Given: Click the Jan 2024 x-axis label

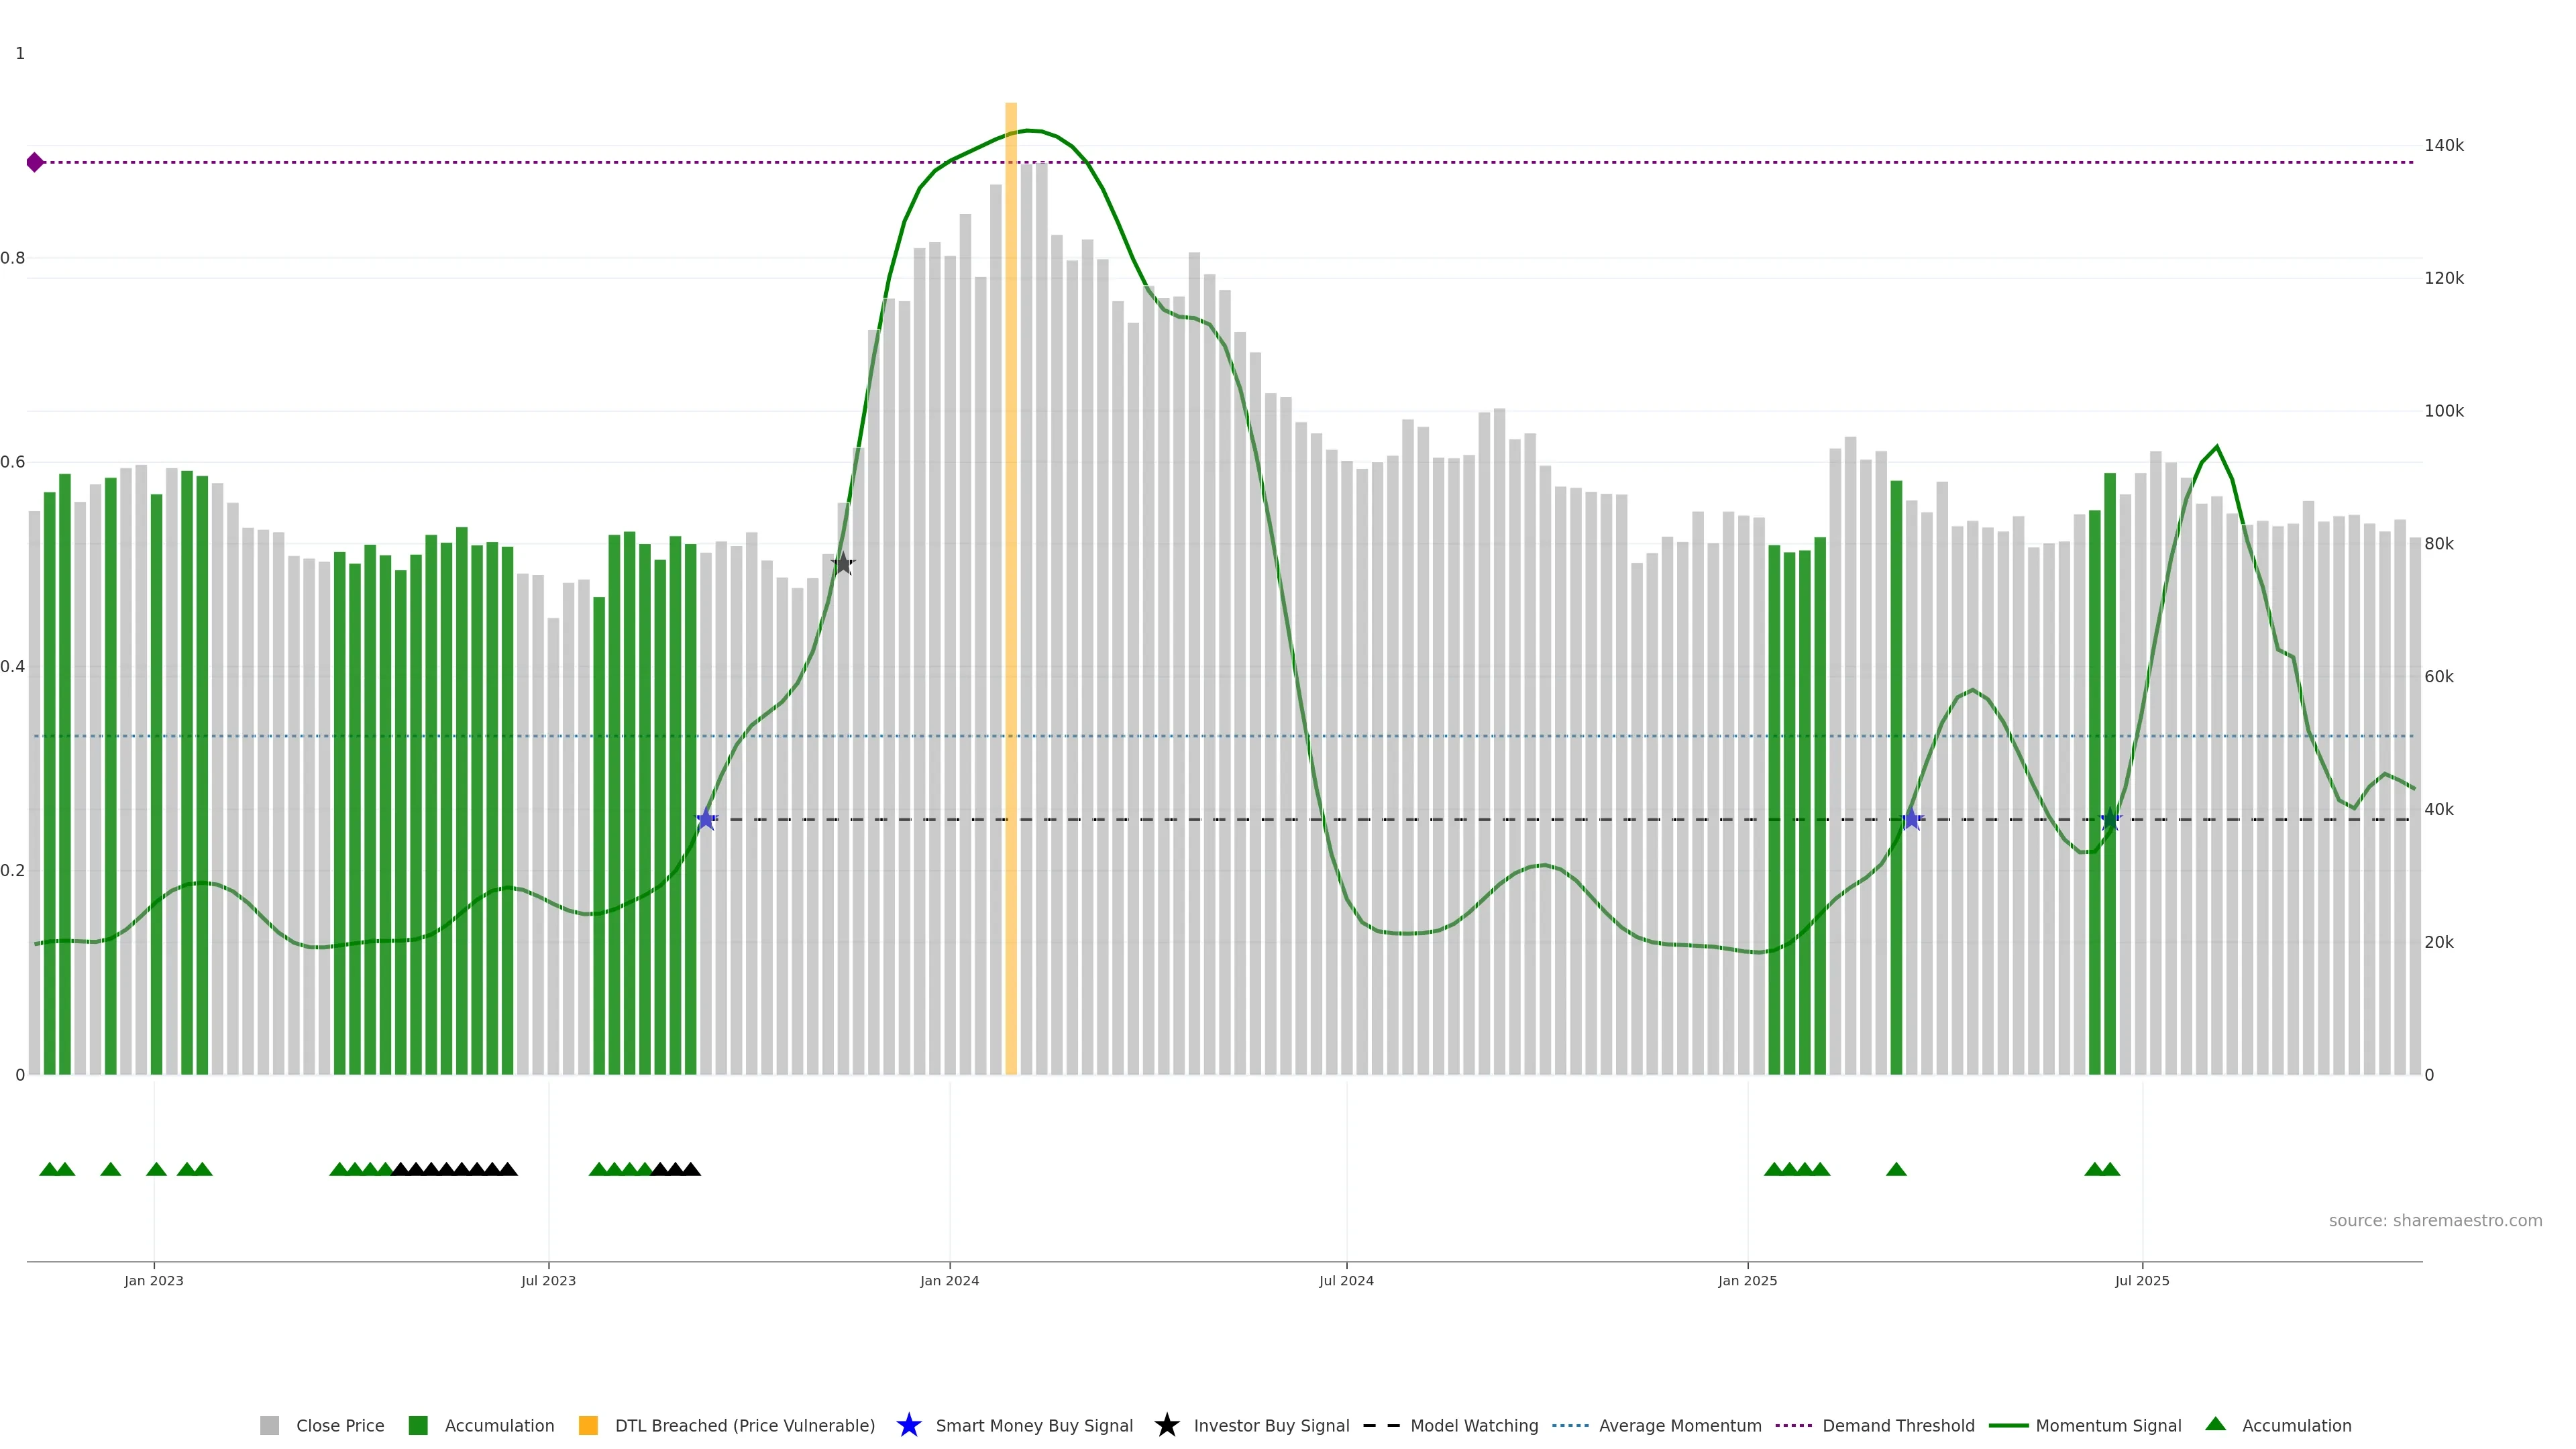Looking at the screenshot, I should coord(949,1280).
